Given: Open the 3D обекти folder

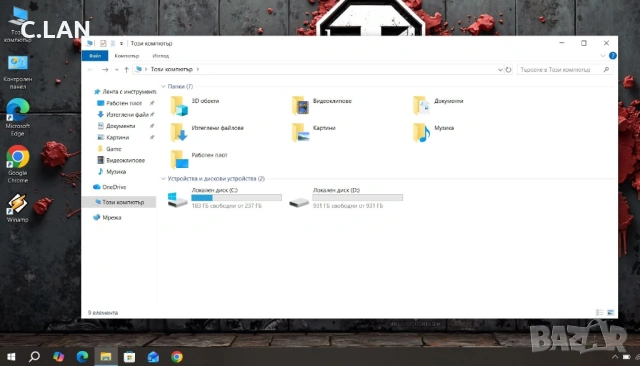Looking at the screenshot, I should (x=195, y=105).
